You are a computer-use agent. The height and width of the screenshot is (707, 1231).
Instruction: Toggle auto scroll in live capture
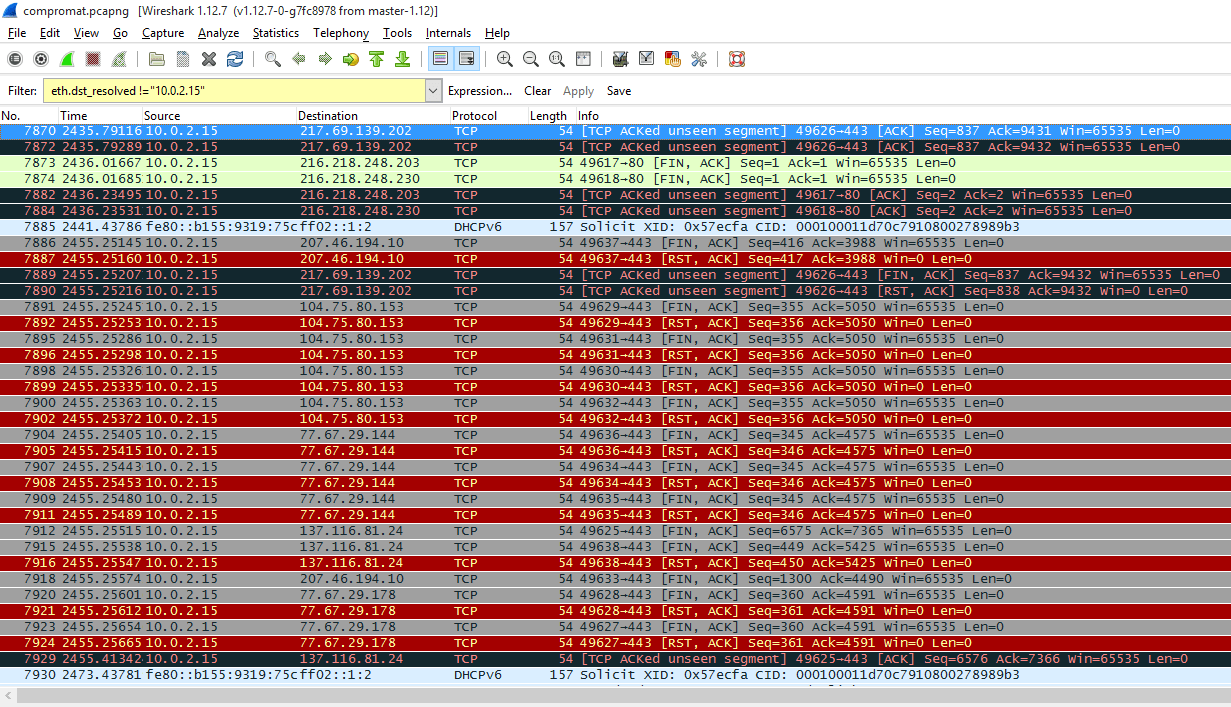[x=466, y=59]
